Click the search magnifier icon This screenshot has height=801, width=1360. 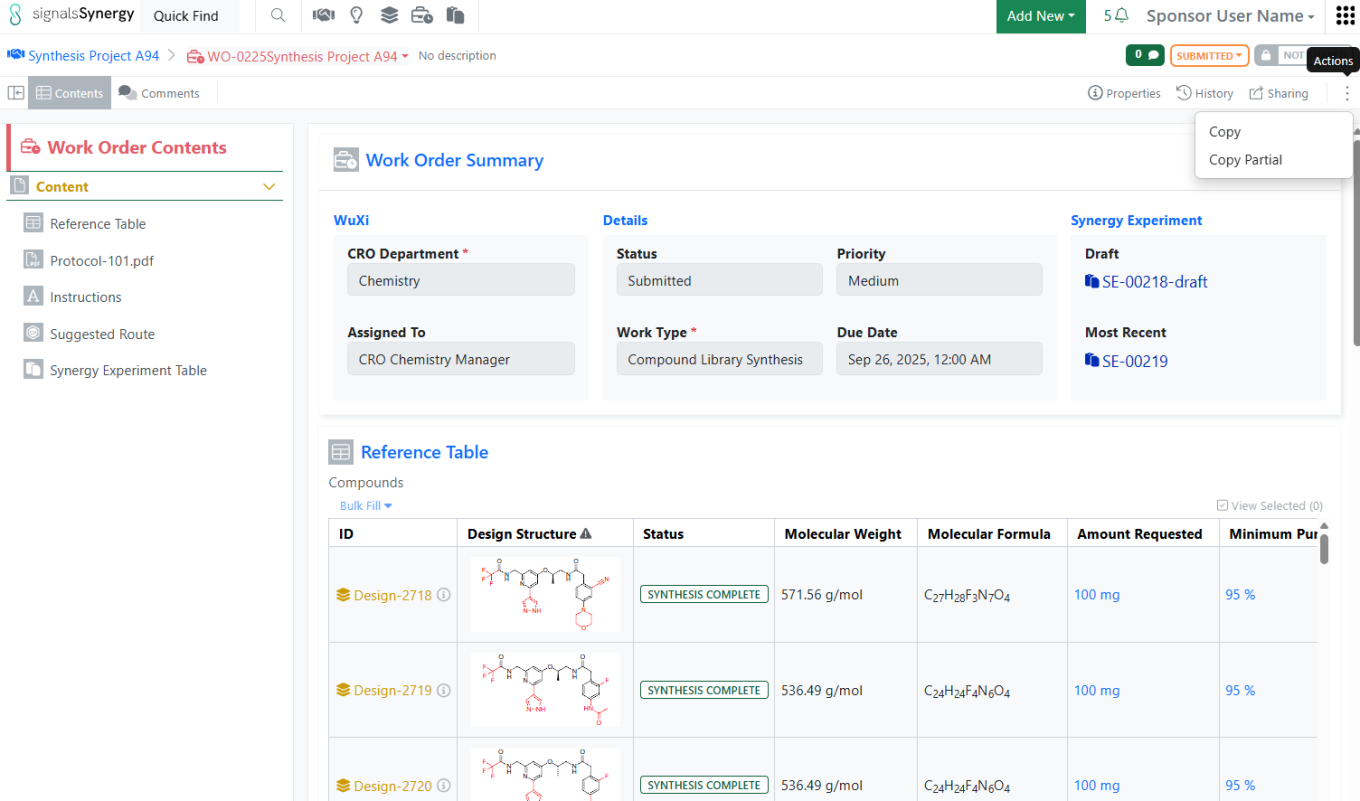(x=278, y=16)
